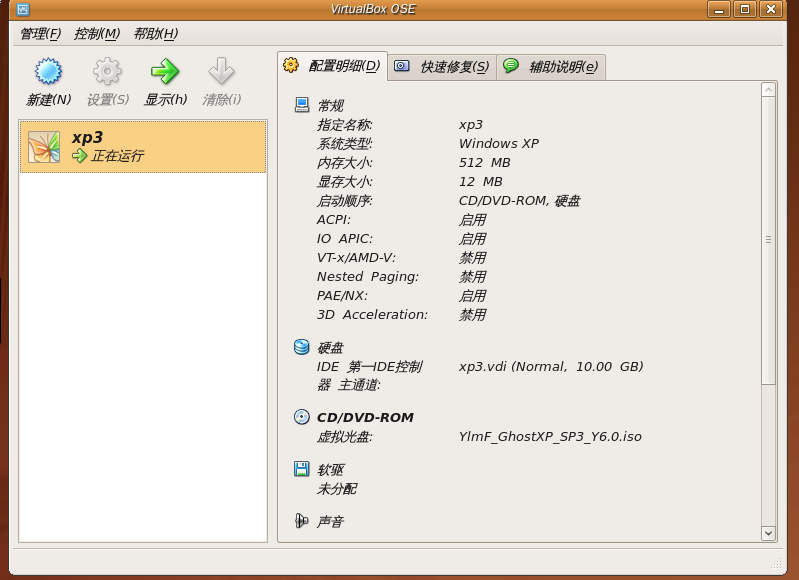The image size is (799, 580).
Task: Click the ACPI: label
Action: pos(334,220)
